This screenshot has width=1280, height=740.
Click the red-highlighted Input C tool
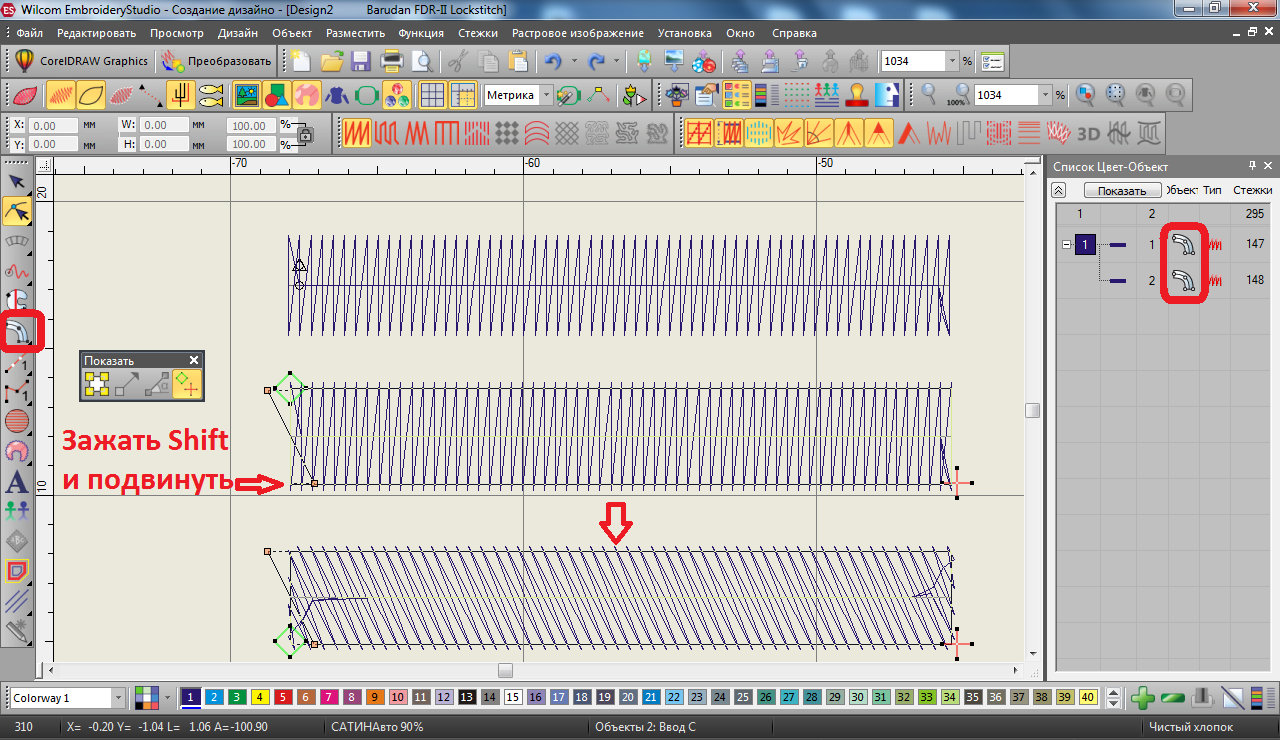tap(18, 332)
